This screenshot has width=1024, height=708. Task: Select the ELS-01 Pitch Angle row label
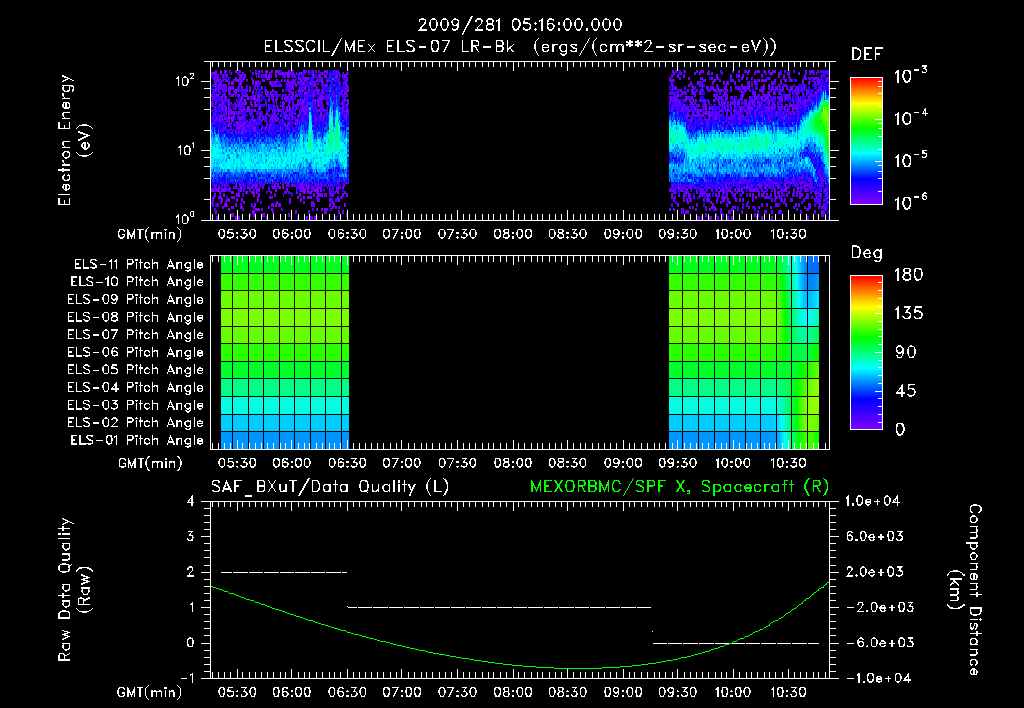(137, 441)
